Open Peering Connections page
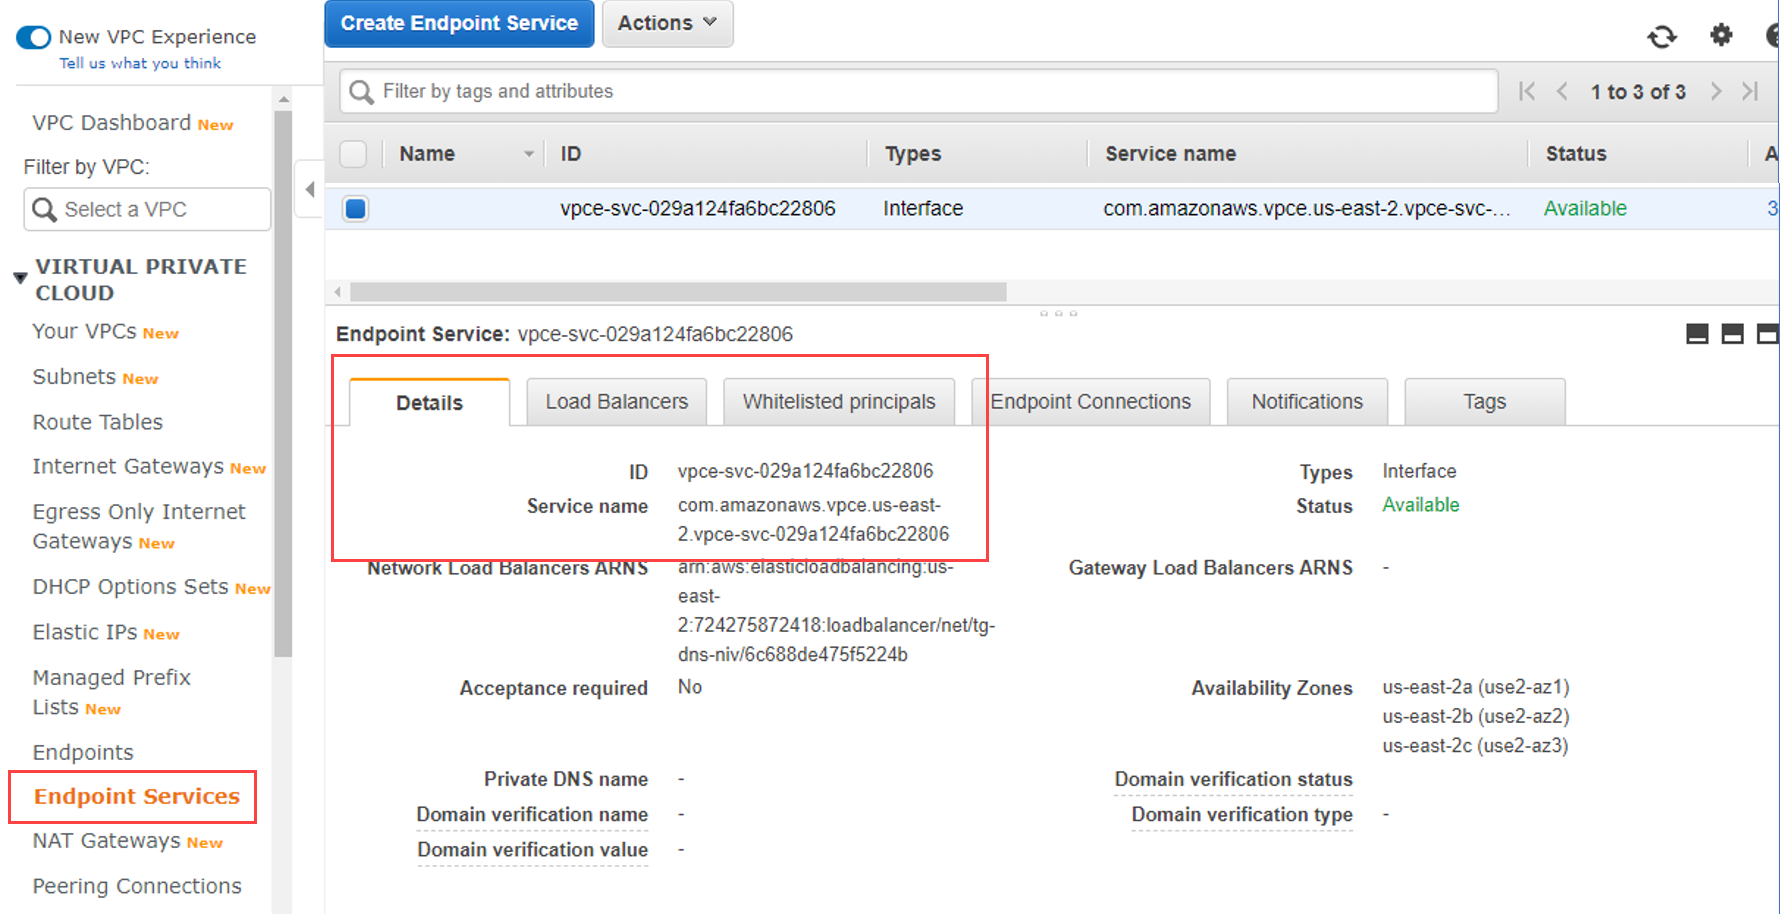Image resolution: width=1780 pixels, height=914 pixels. click(137, 886)
